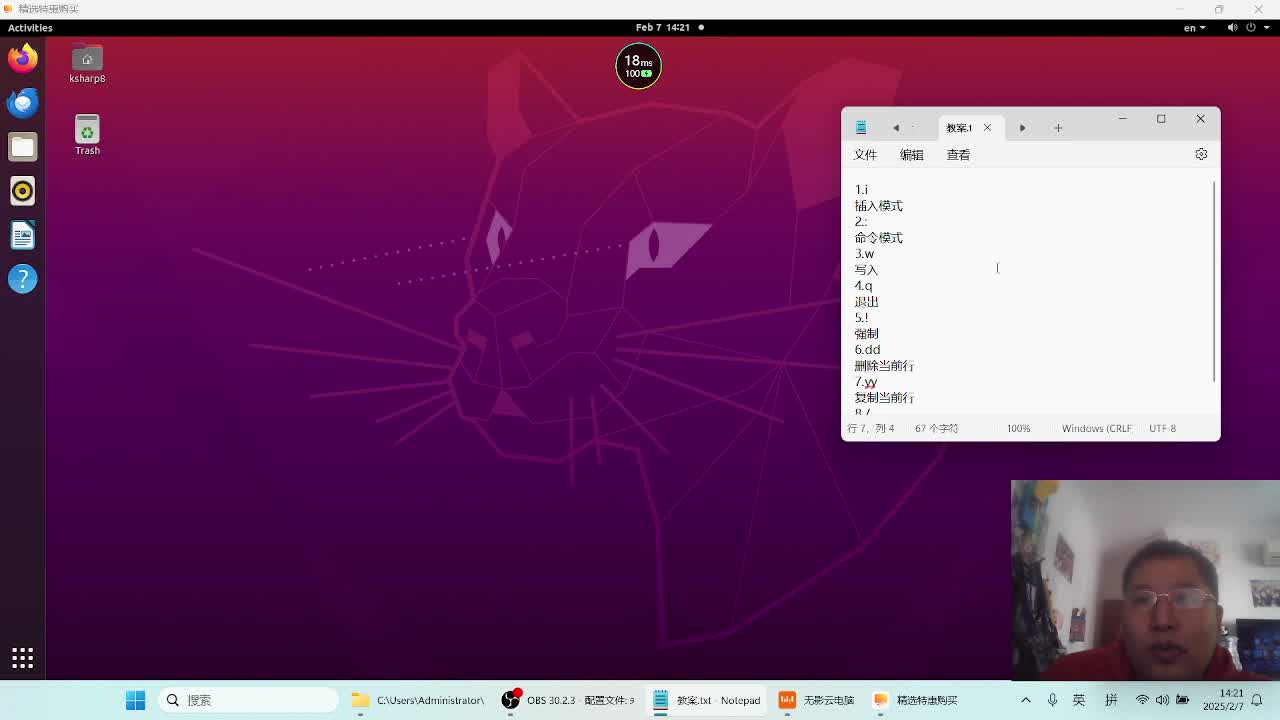Click the line '命令模式' in Notepad
This screenshot has width=1280, height=720.
[x=878, y=237]
